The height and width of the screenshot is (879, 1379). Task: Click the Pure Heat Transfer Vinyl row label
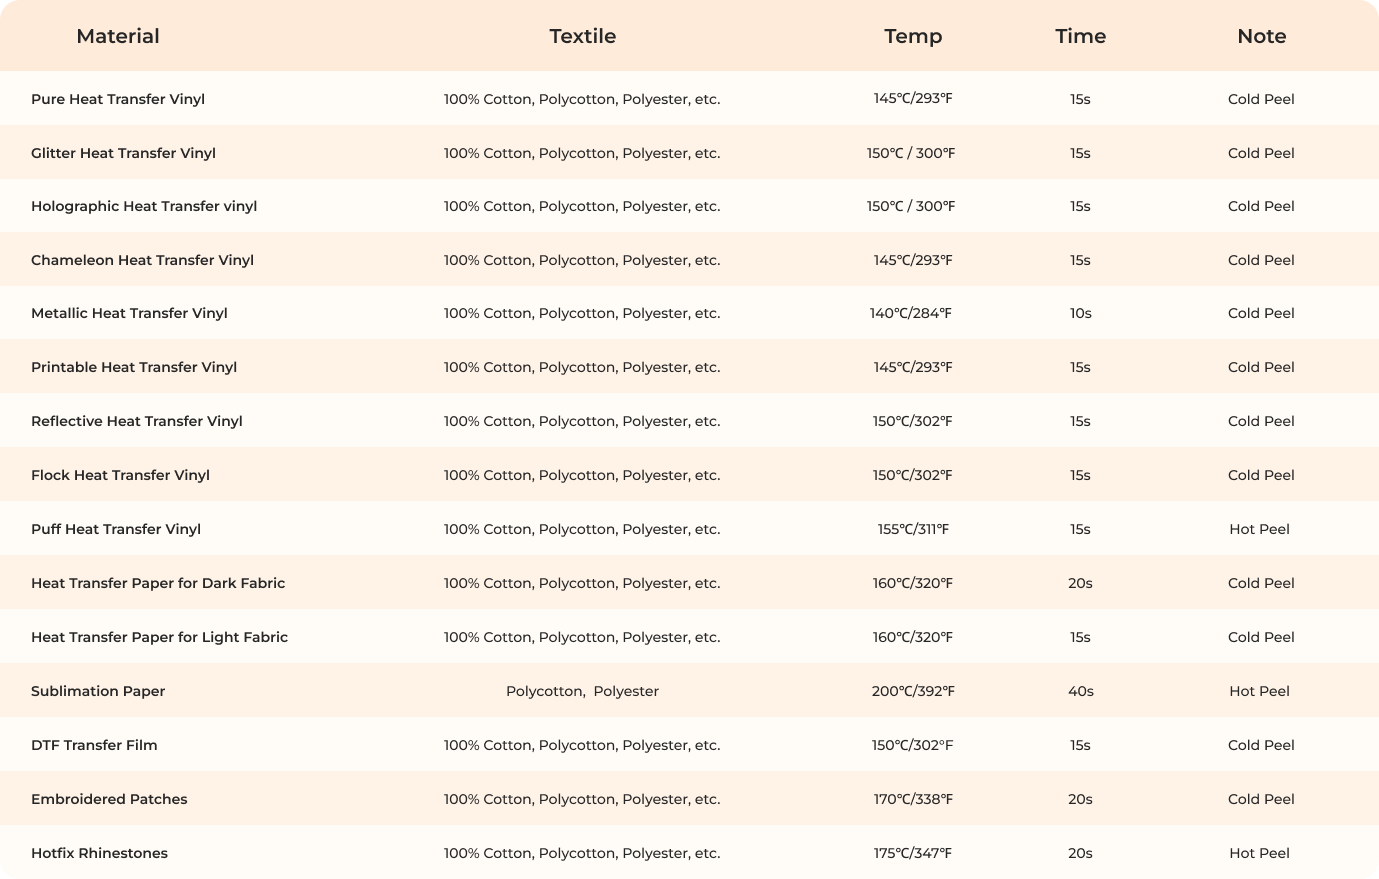pyautogui.click(x=118, y=99)
